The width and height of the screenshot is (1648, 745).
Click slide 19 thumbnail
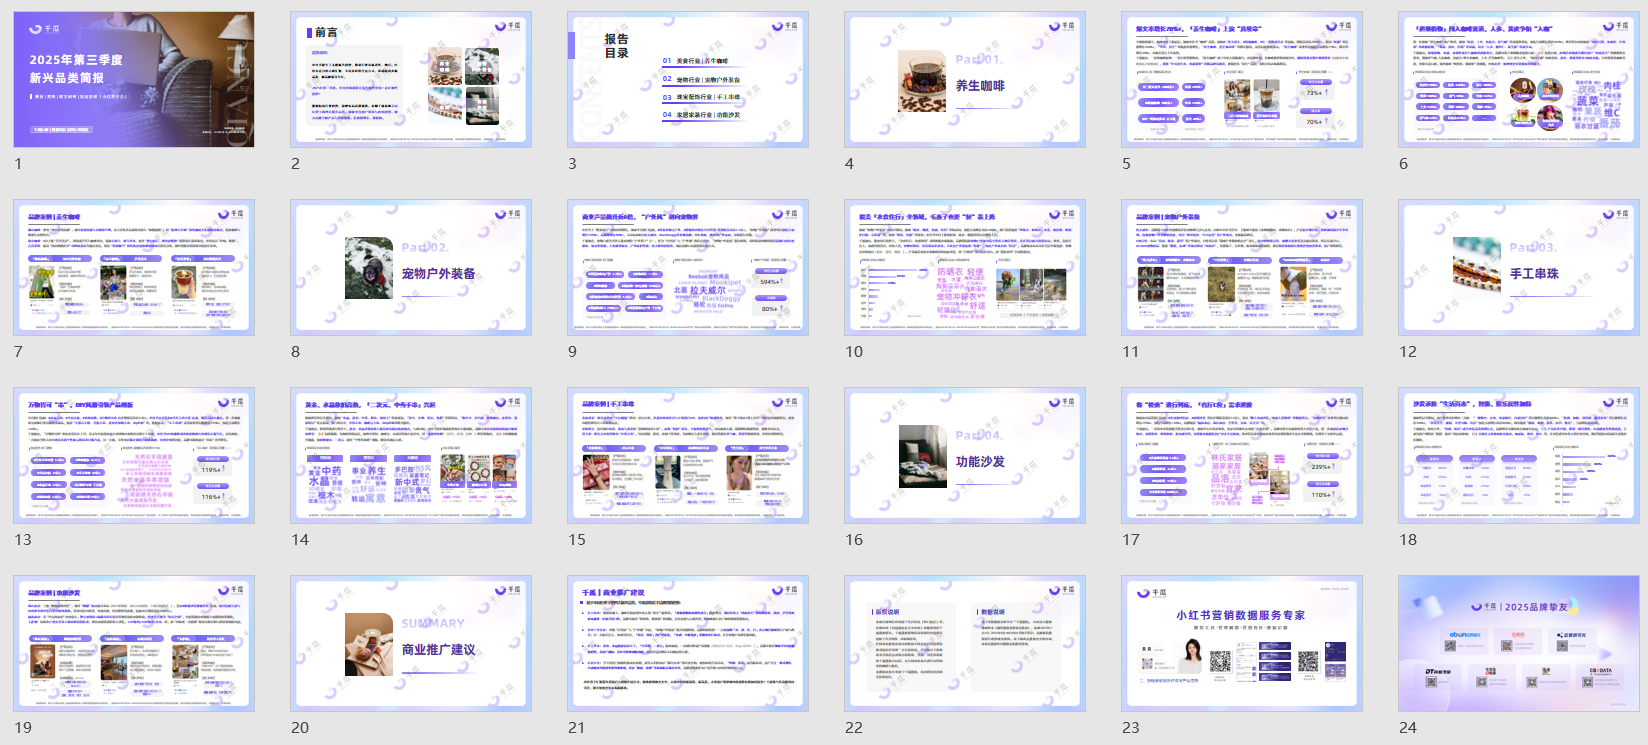[134, 644]
